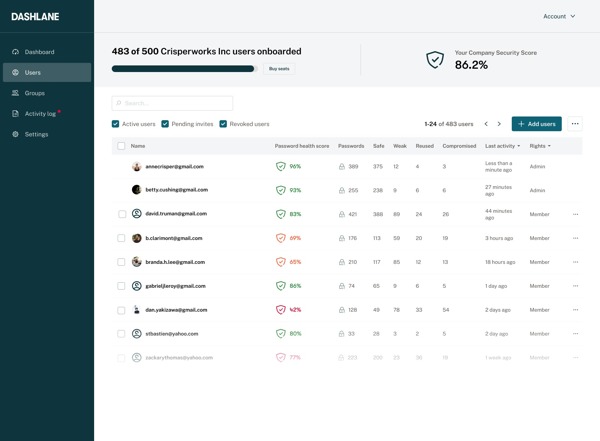Screen dimensions: 600x441
Task: Click the password health shield for dan.yakizawa
Action: click(x=281, y=310)
